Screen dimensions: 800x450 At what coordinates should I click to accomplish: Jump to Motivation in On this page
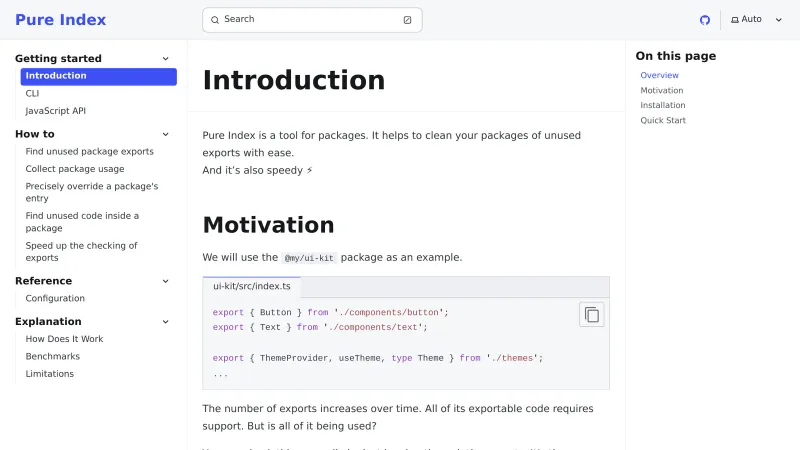click(662, 91)
